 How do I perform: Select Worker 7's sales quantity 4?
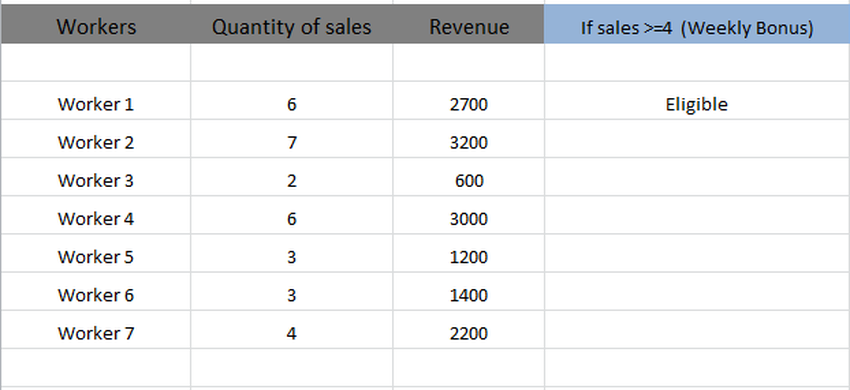click(x=292, y=329)
